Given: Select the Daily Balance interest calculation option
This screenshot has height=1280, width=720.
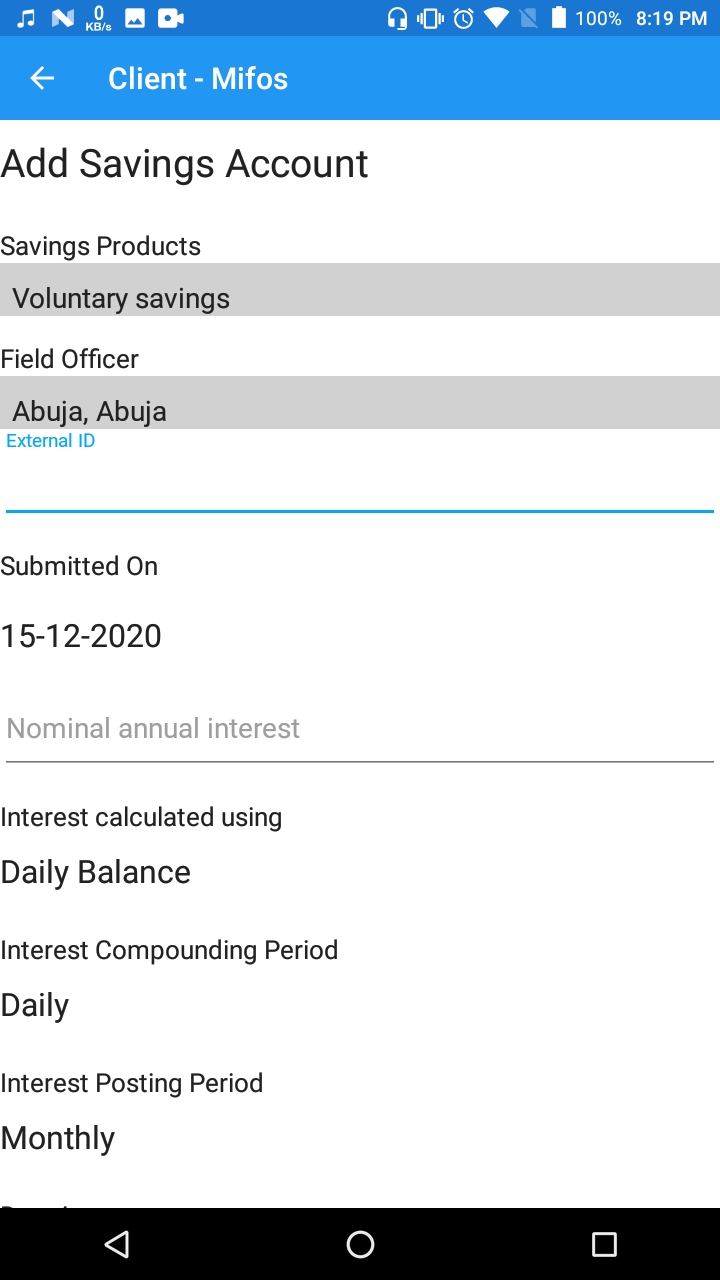Looking at the screenshot, I should pos(95,871).
